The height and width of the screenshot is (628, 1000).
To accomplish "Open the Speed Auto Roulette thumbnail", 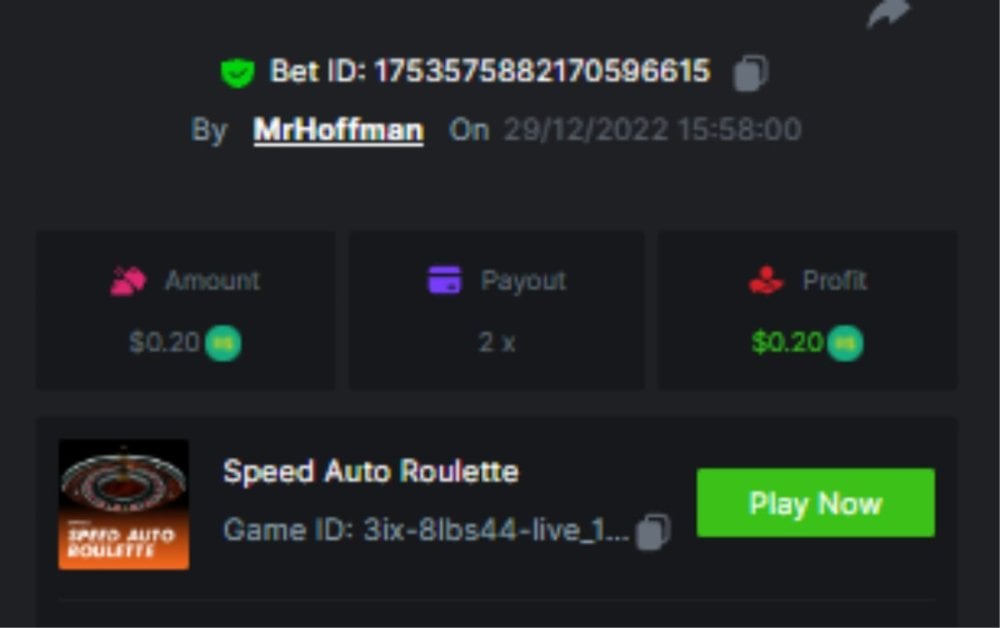I will [124, 504].
